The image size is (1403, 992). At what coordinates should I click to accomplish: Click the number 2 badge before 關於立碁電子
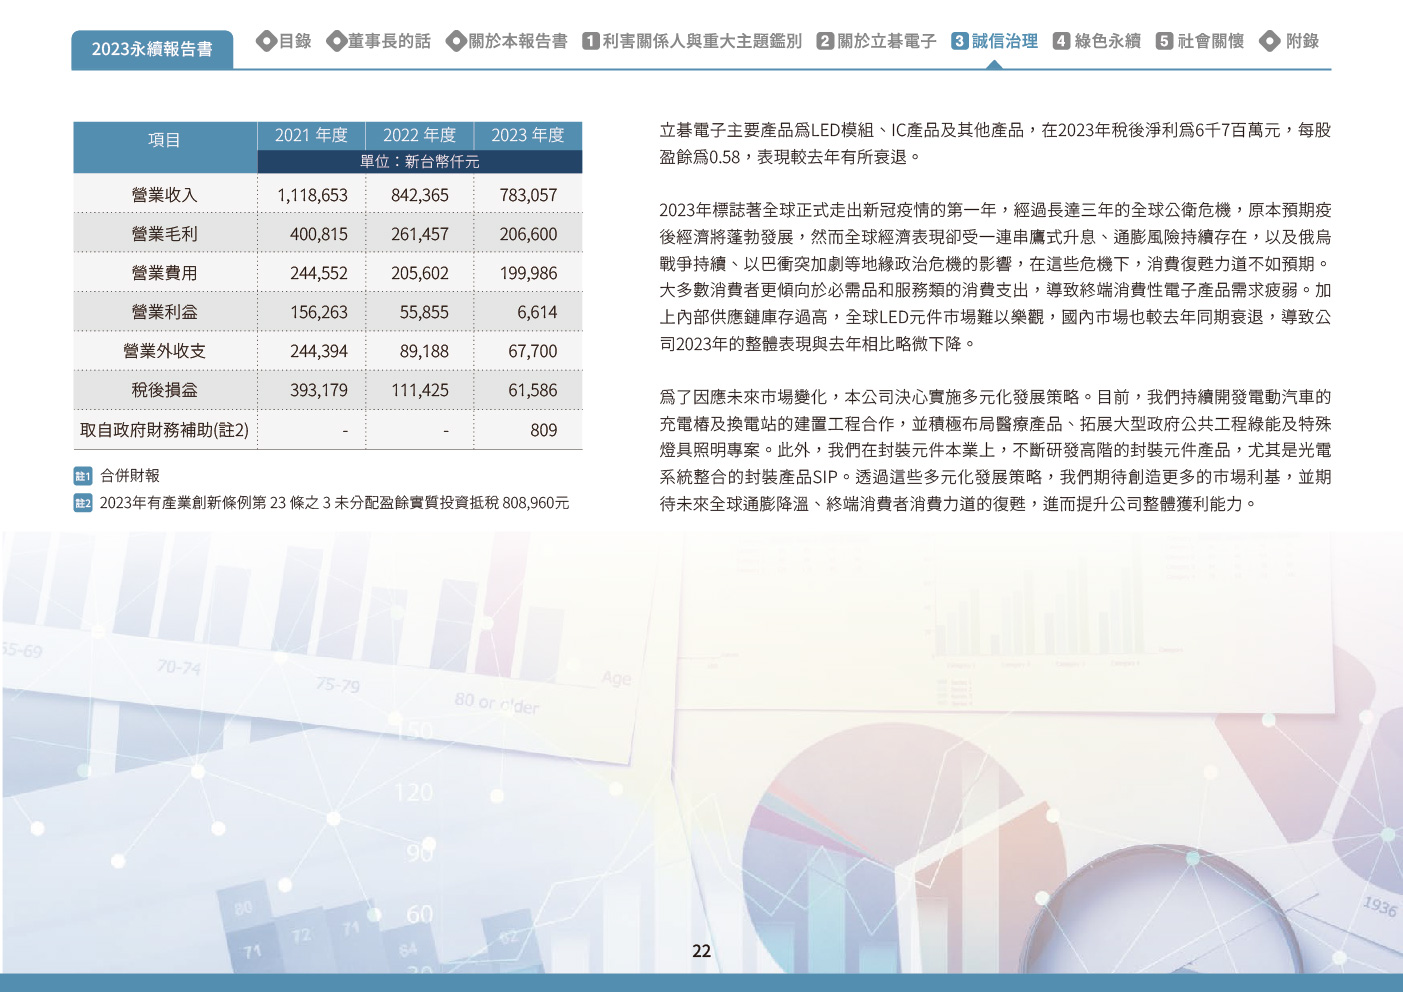(x=825, y=41)
